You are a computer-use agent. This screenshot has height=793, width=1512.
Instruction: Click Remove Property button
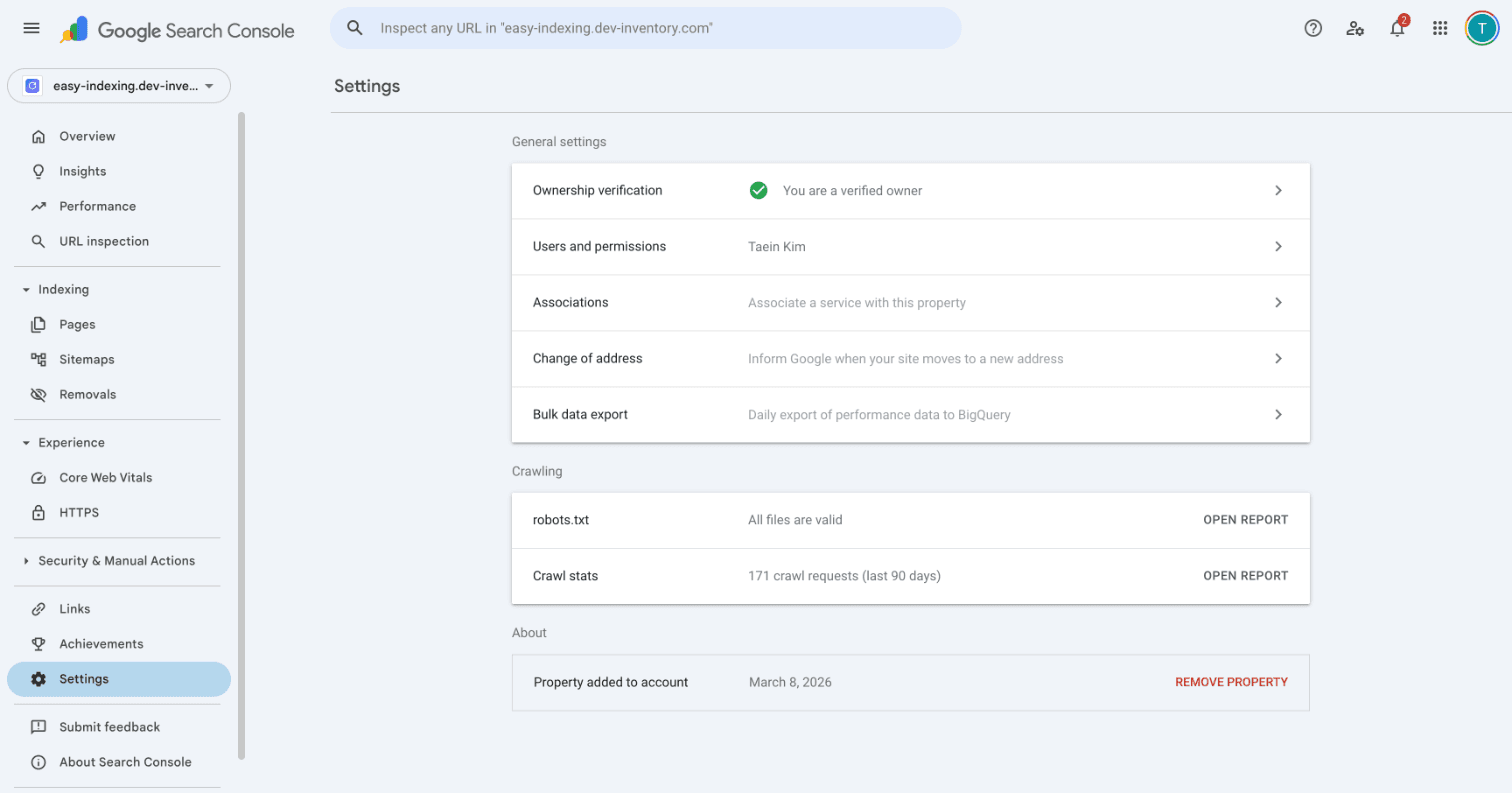[x=1231, y=682]
